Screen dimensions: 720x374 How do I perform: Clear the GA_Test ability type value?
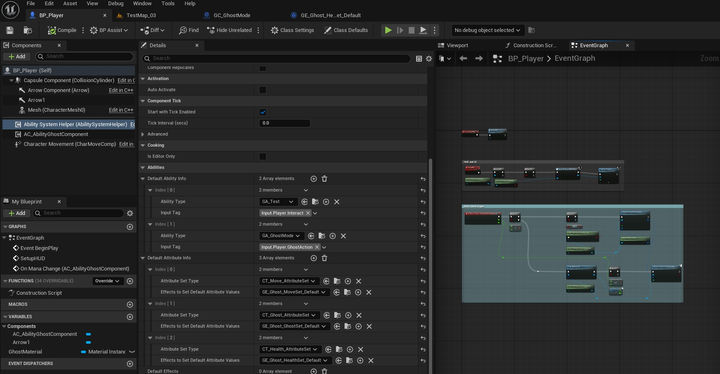pos(337,202)
